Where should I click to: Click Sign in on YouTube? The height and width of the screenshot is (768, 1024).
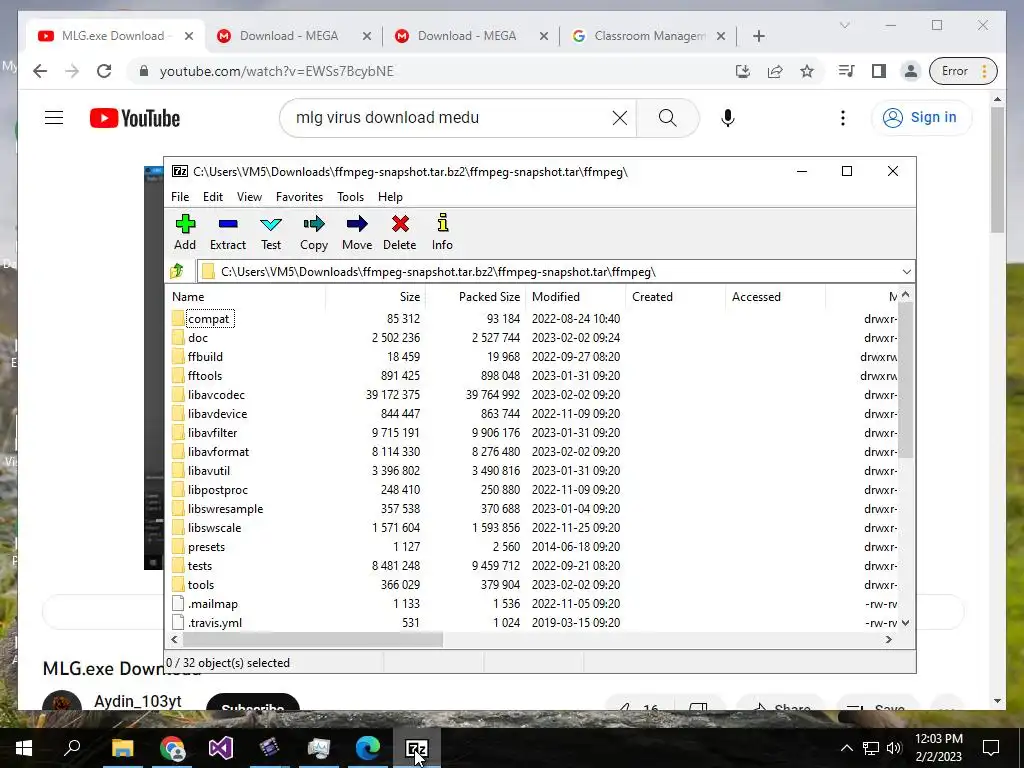click(921, 118)
